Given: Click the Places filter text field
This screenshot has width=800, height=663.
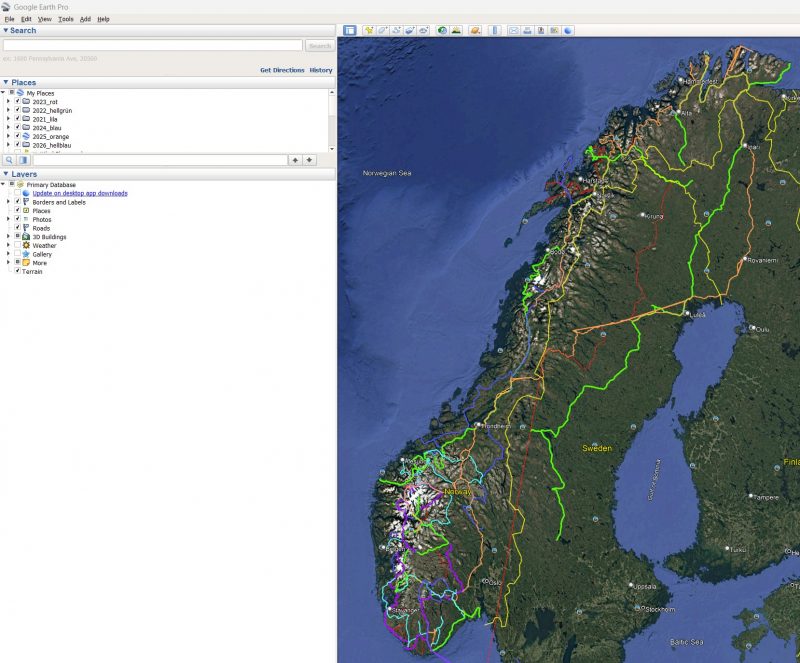Looking at the screenshot, I should pos(160,160).
